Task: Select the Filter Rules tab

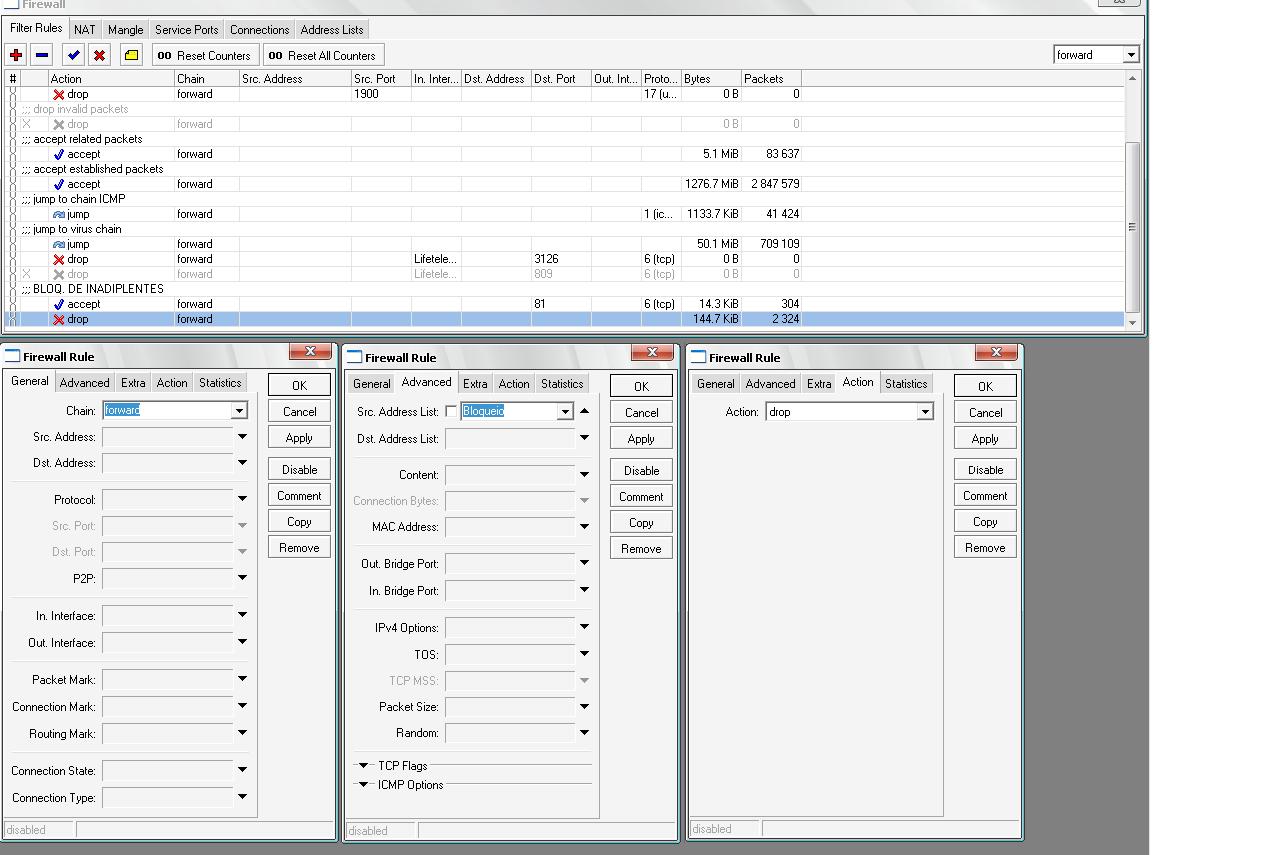Action: (x=36, y=28)
